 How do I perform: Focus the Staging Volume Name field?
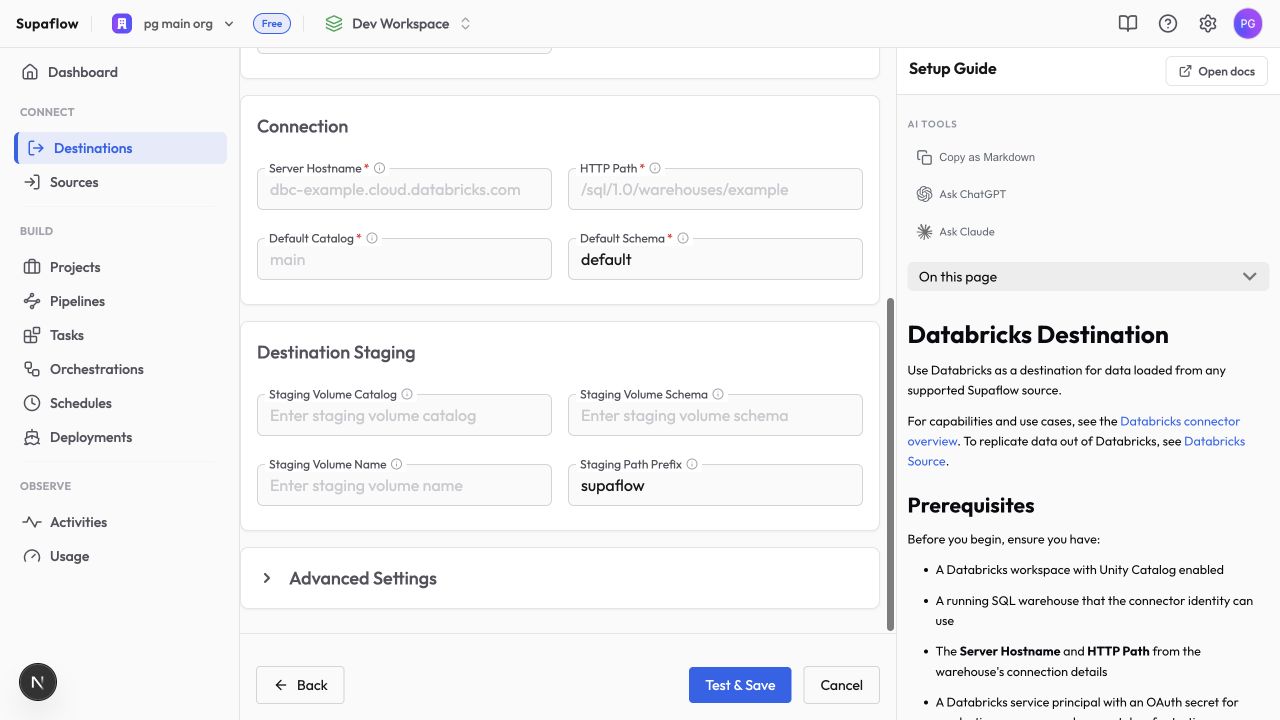pos(404,485)
